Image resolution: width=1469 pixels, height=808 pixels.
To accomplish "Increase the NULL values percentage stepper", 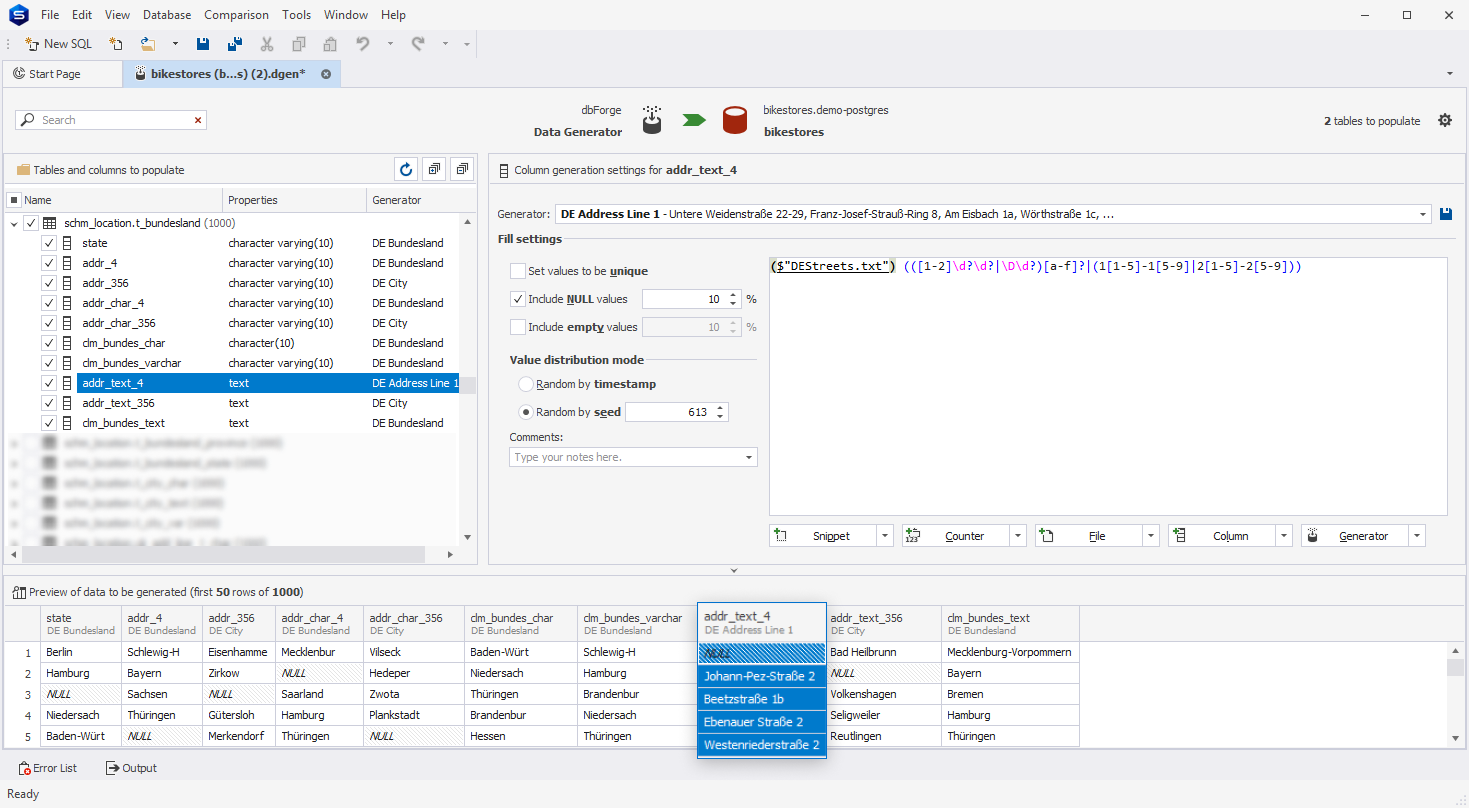I will (733, 295).
